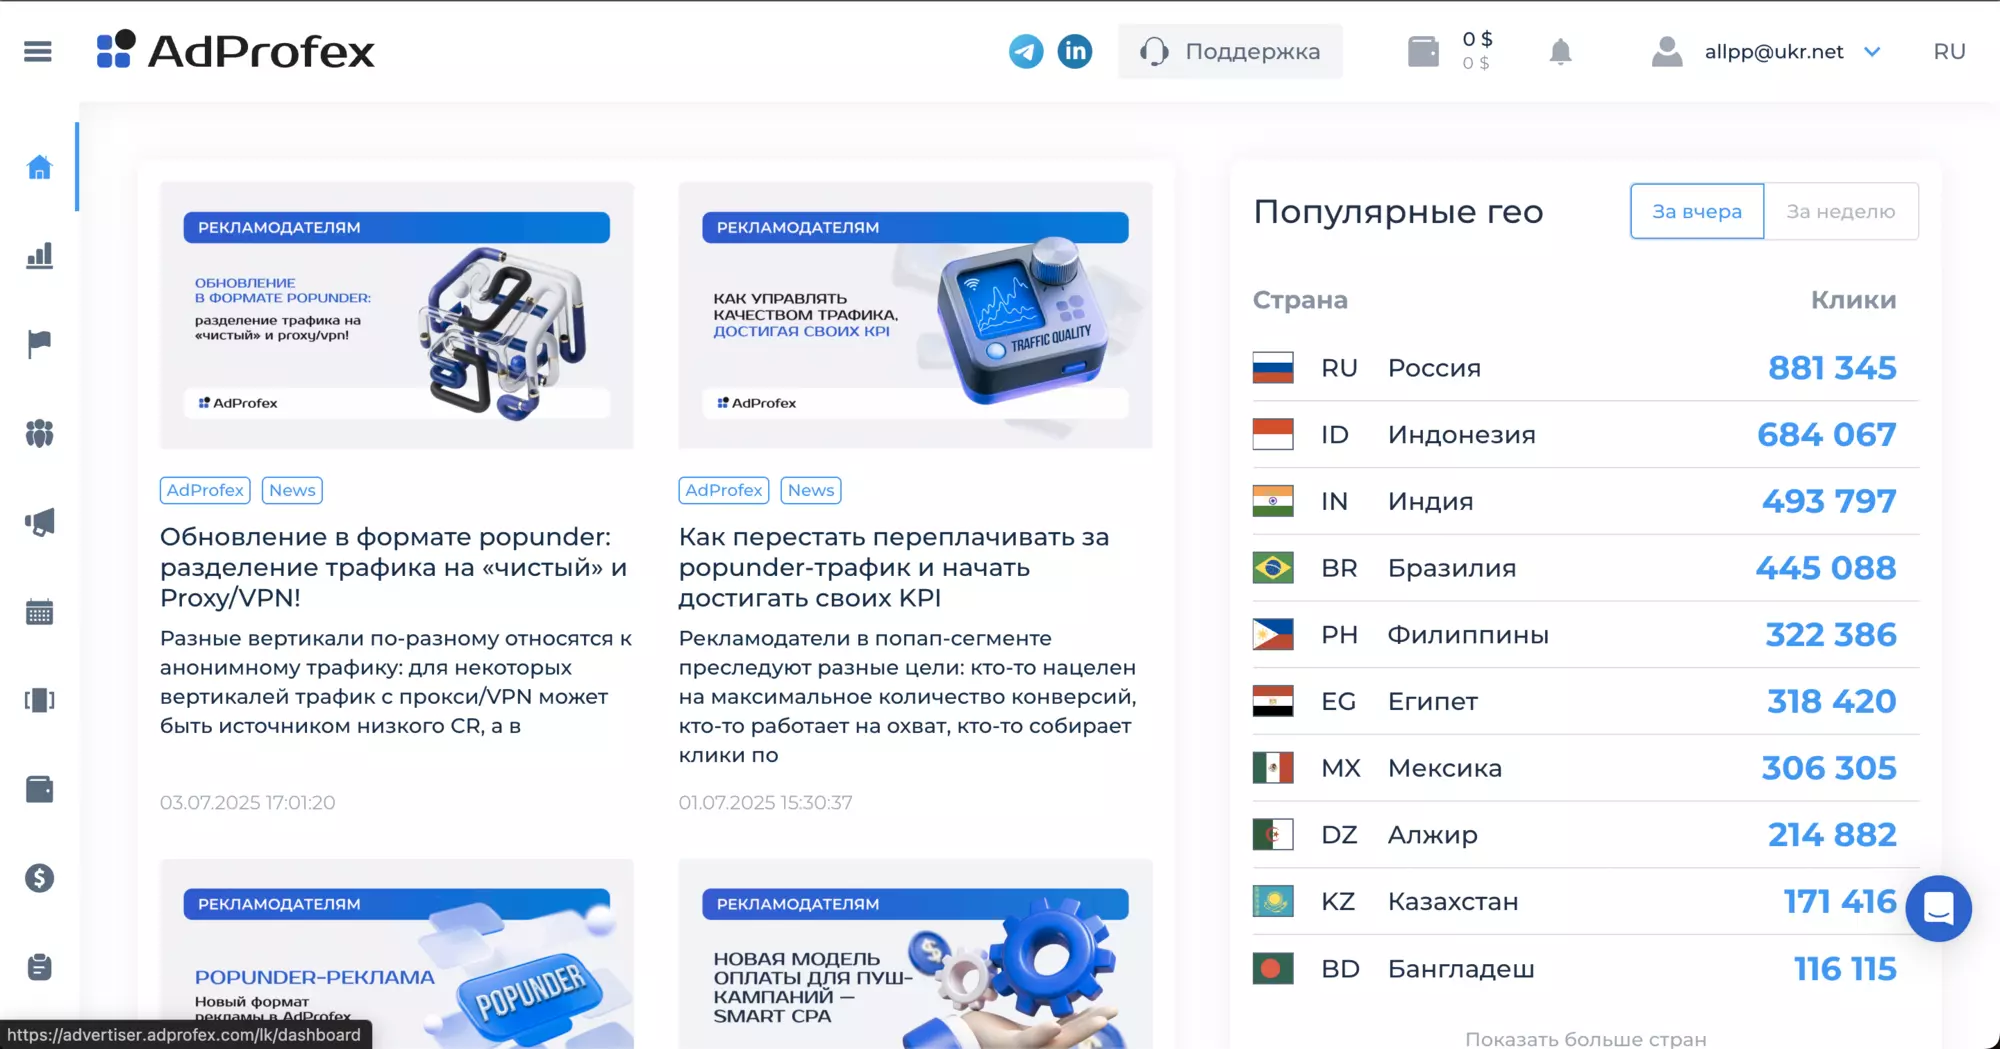
Task: Click the "Алжир" country name
Action: pyautogui.click(x=1432, y=835)
